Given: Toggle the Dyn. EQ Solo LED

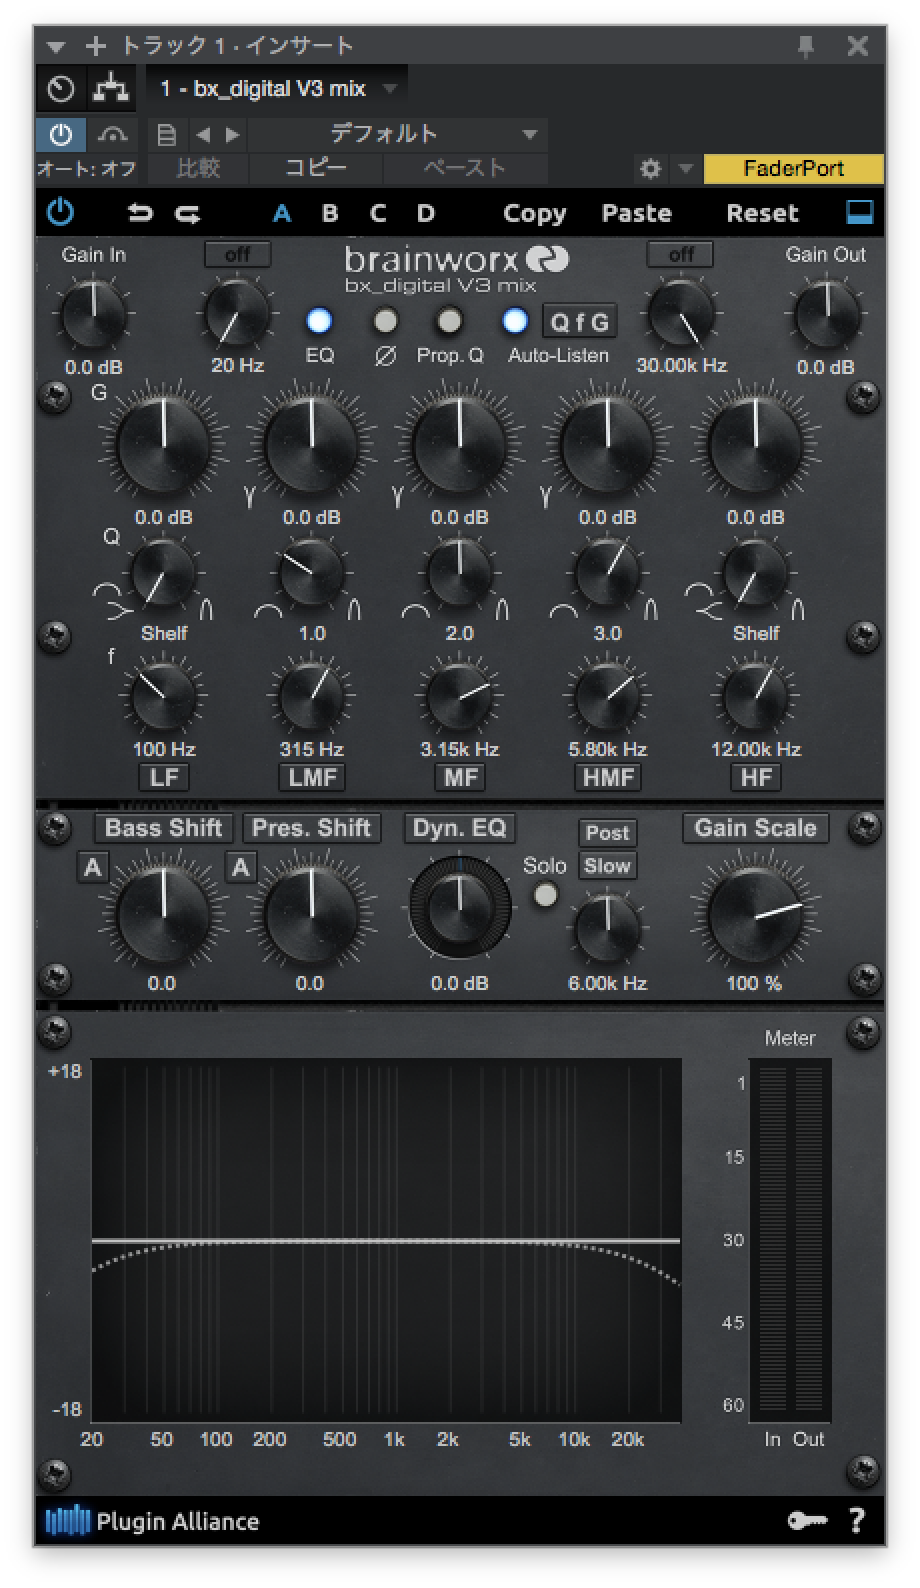Looking at the screenshot, I should [x=545, y=895].
